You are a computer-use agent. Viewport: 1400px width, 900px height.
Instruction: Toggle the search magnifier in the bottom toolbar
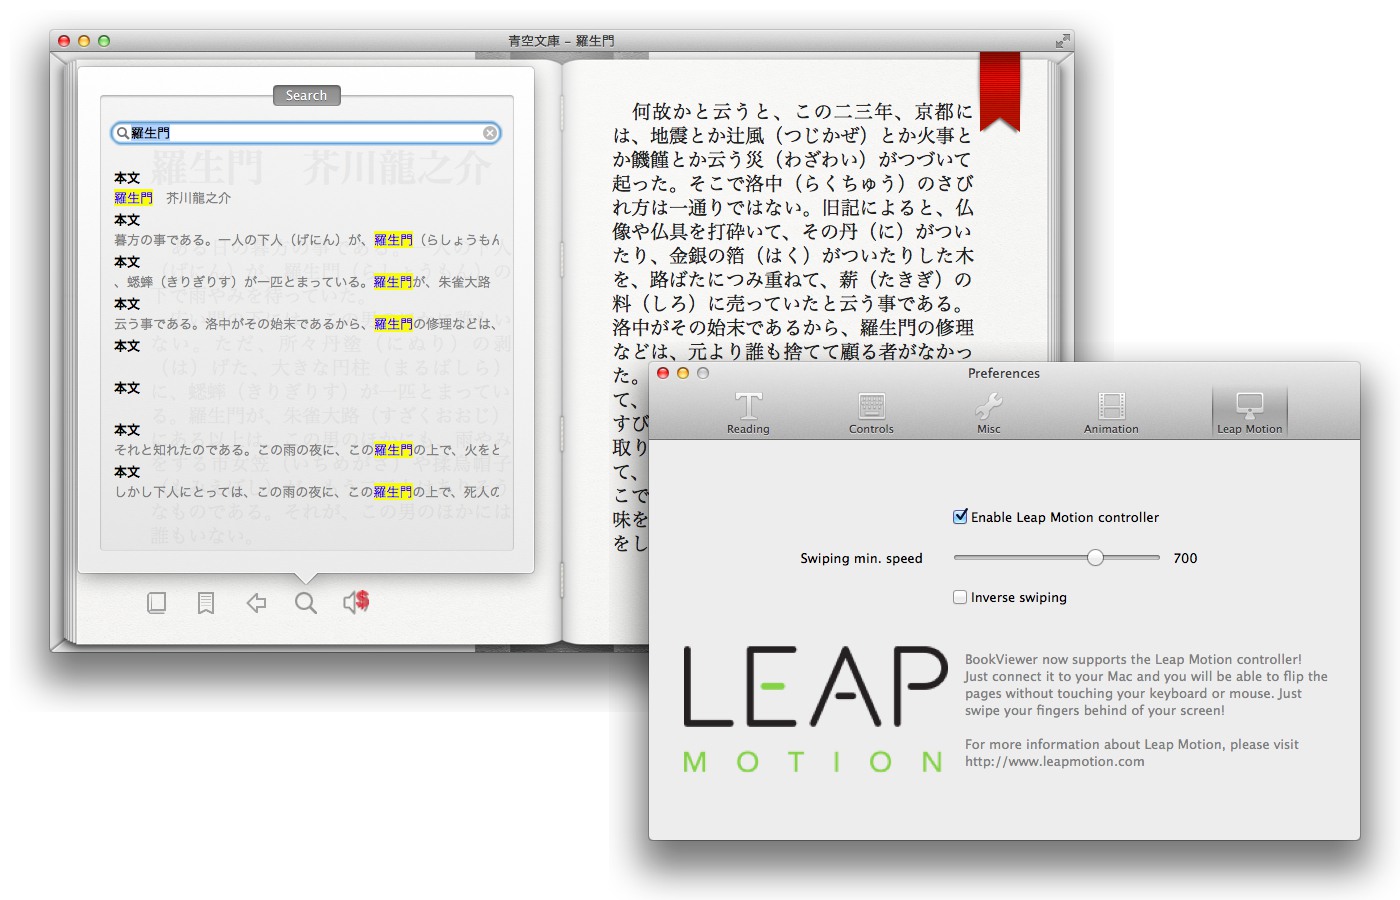tap(306, 603)
